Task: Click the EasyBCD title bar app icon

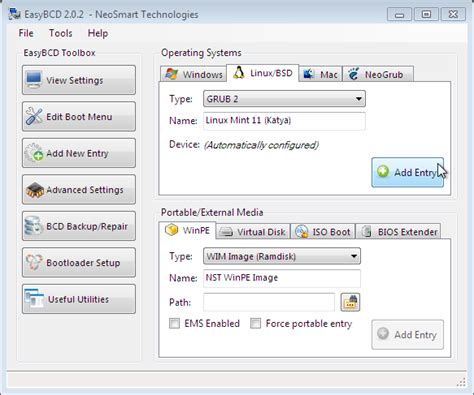Action: (x=15, y=14)
